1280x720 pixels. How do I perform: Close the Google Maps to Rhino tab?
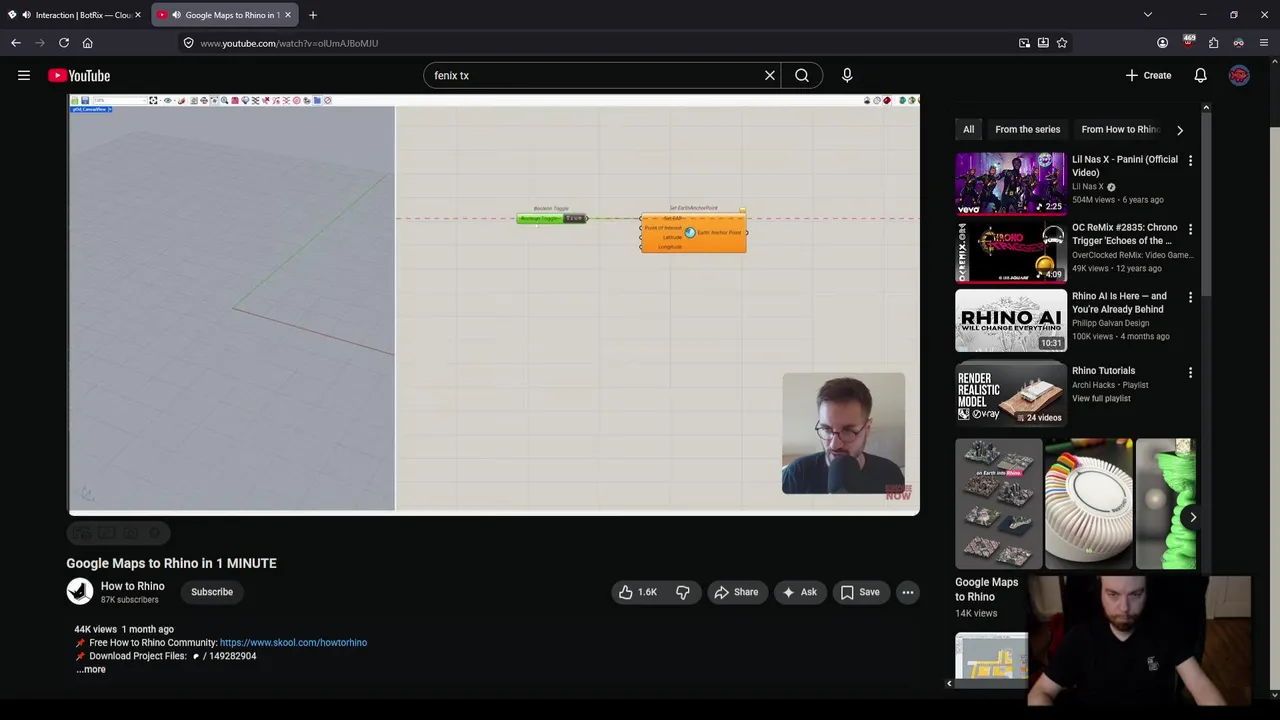(287, 15)
